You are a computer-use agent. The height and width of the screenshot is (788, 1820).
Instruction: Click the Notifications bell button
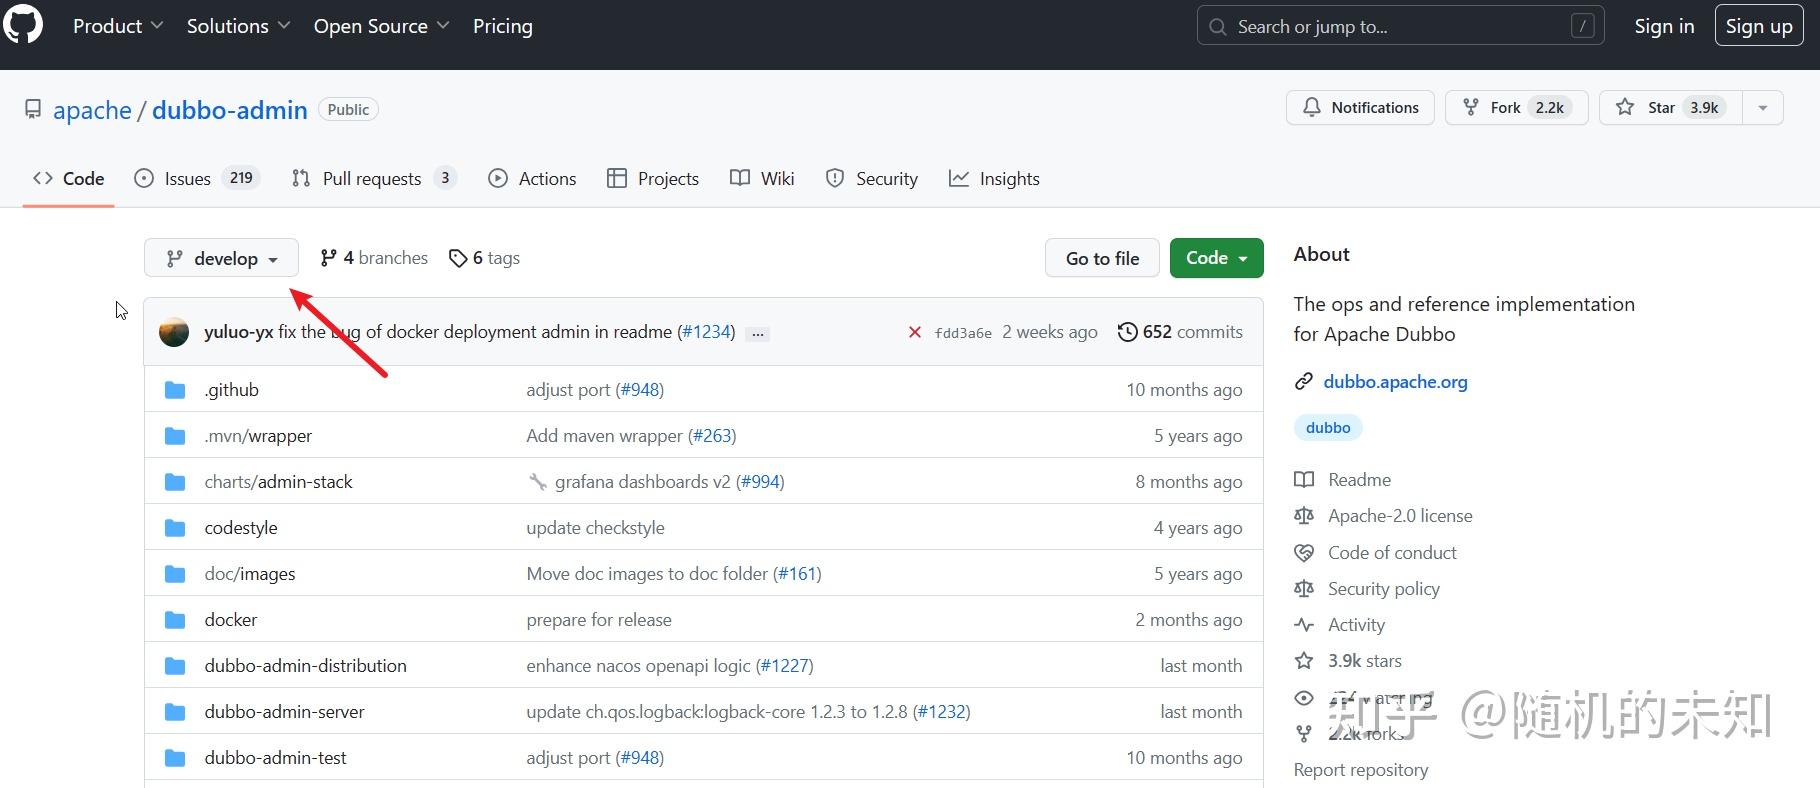tap(1360, 108)
